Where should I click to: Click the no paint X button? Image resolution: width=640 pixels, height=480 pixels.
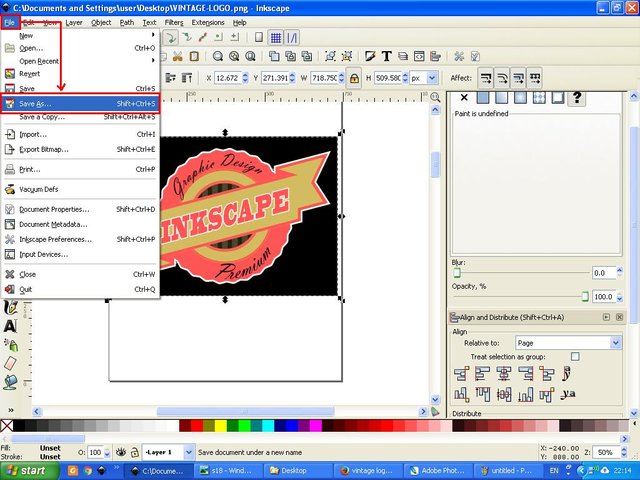click(464, 98)
